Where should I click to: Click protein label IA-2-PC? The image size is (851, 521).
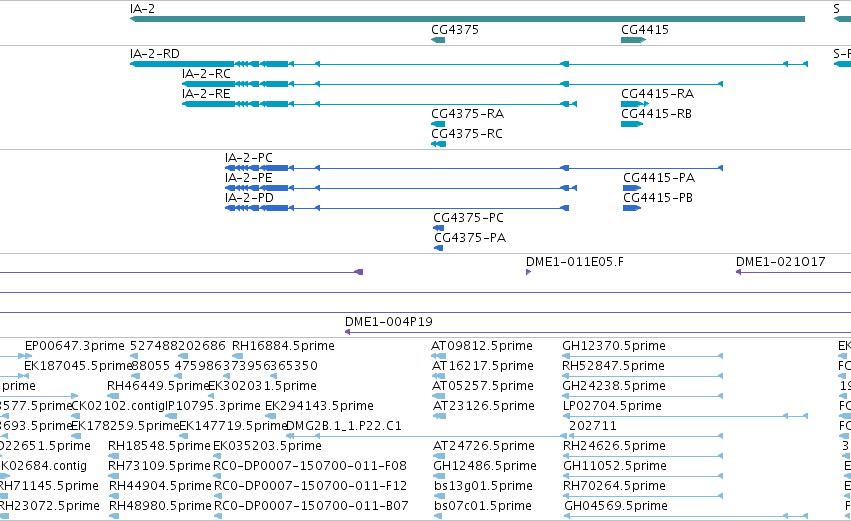(x=249, y=158)
